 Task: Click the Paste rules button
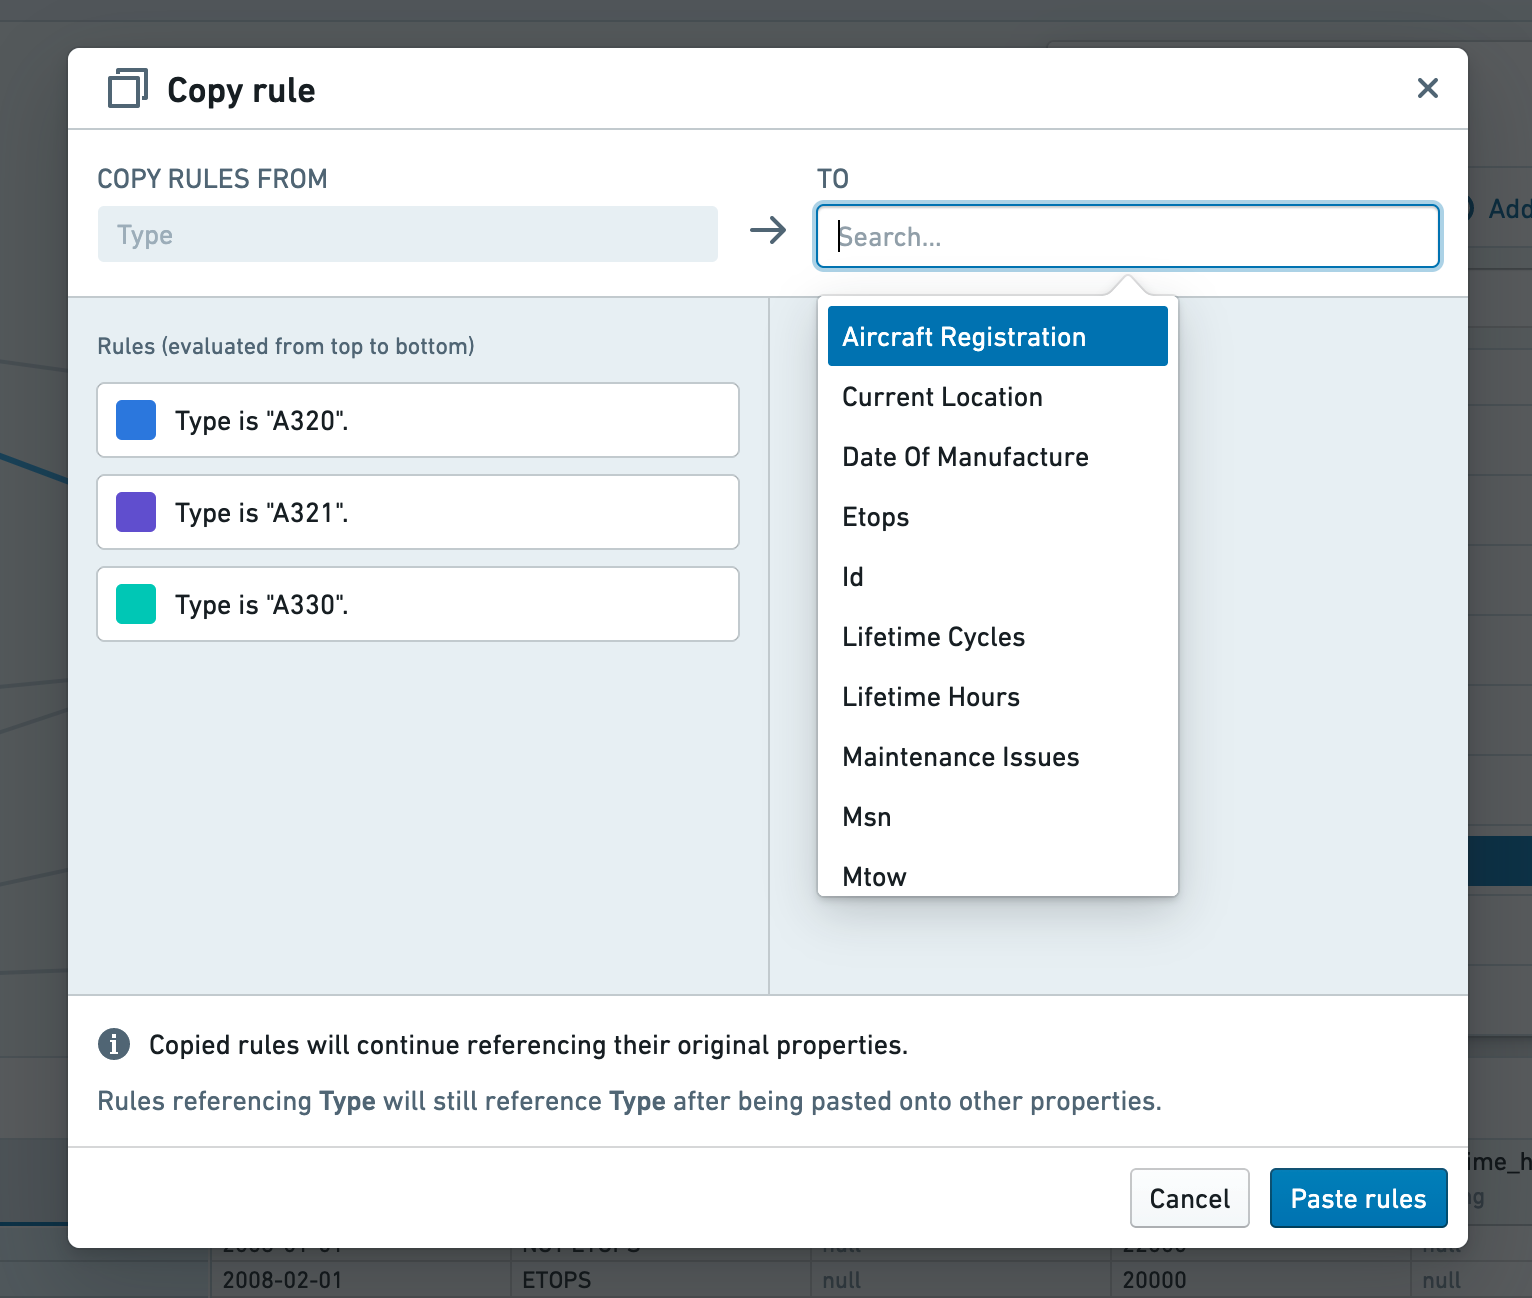1358,1198
